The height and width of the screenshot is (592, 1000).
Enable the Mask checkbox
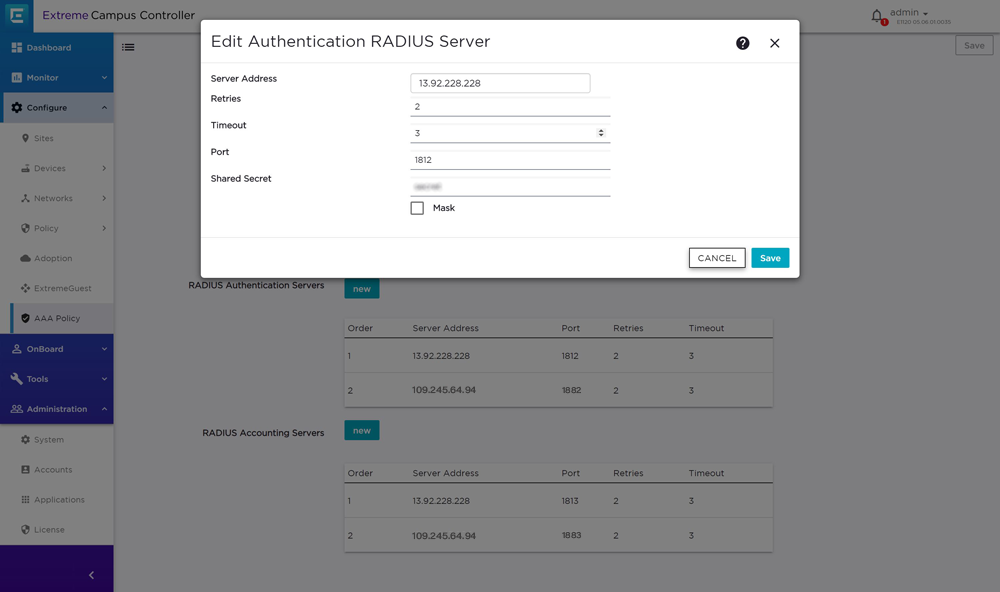point(417,208)
